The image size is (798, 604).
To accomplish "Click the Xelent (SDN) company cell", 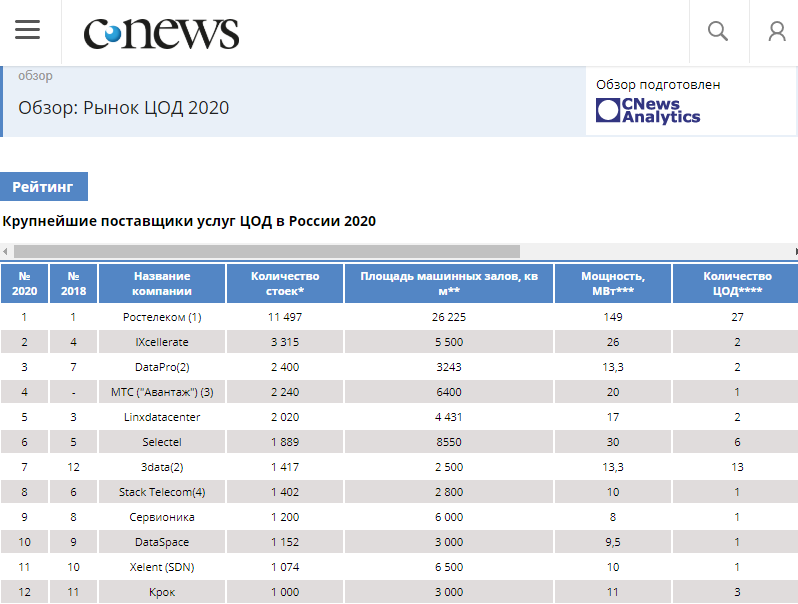I will pyautogui.click(x=161, y=567).
